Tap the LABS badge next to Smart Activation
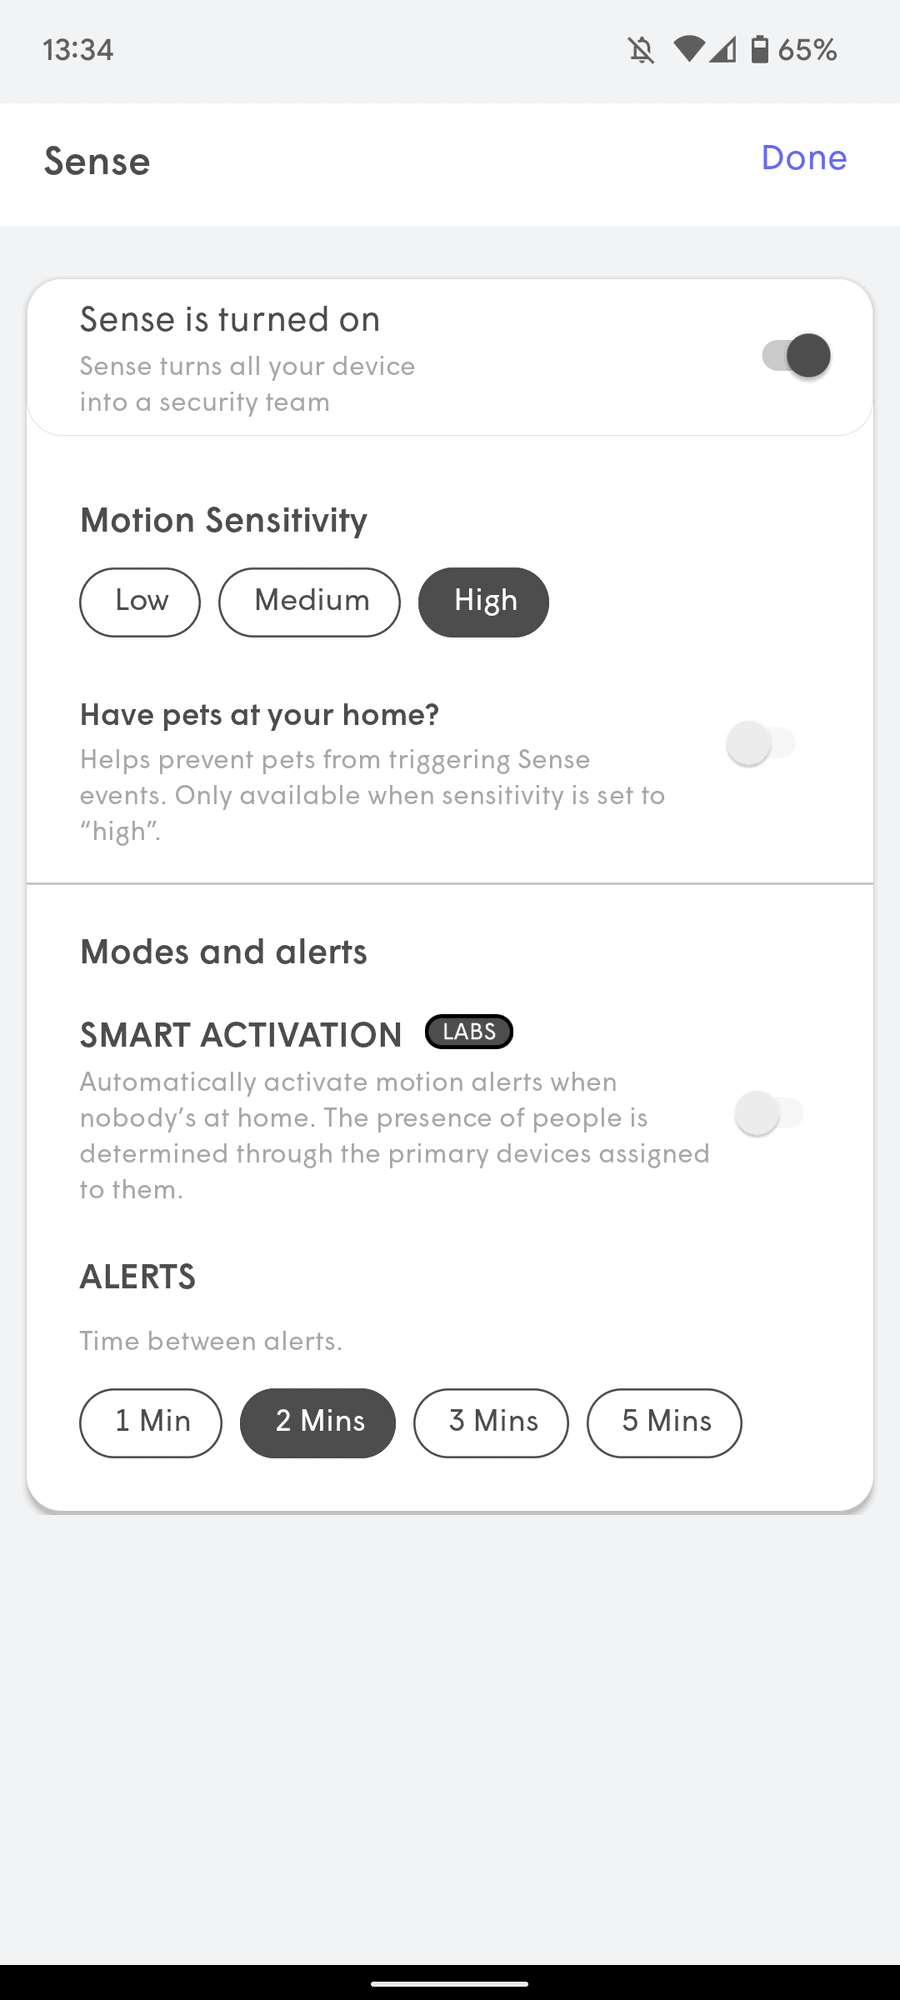Image resolution: width=900 pixels, height=2000 pixels. 469,1032
